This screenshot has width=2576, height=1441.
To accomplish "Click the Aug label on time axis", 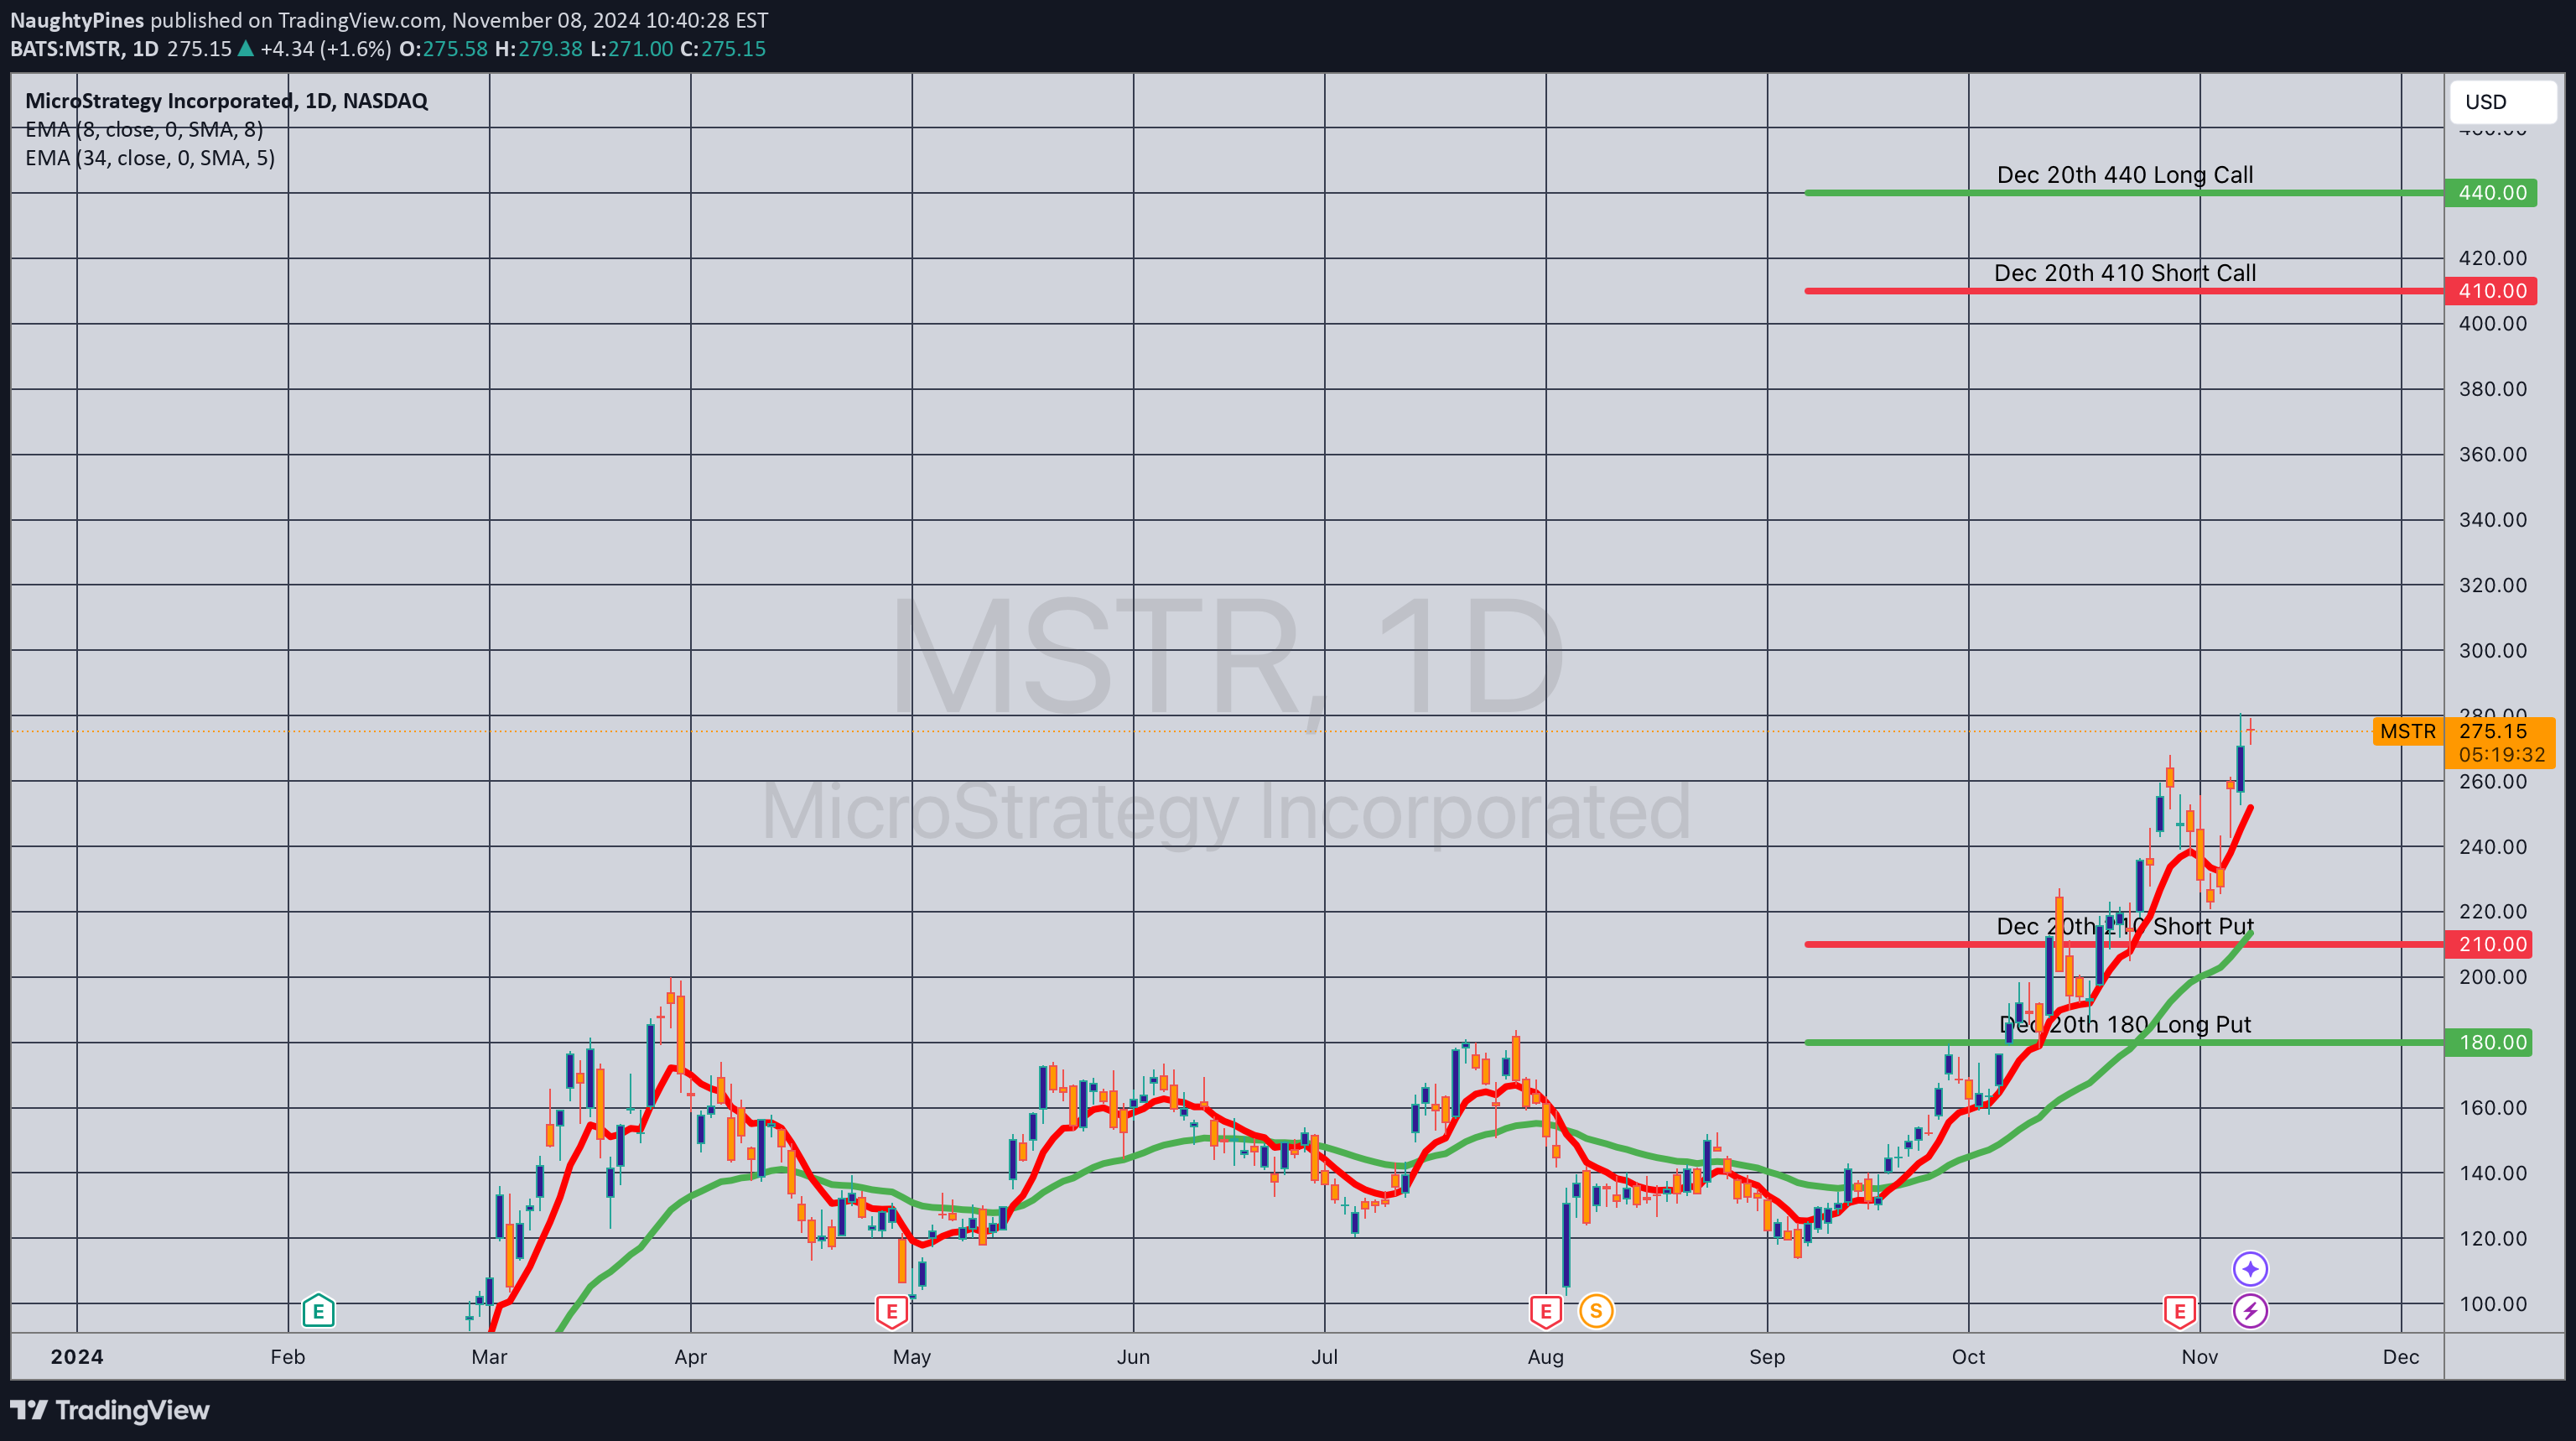I will coord(1545,1357).
